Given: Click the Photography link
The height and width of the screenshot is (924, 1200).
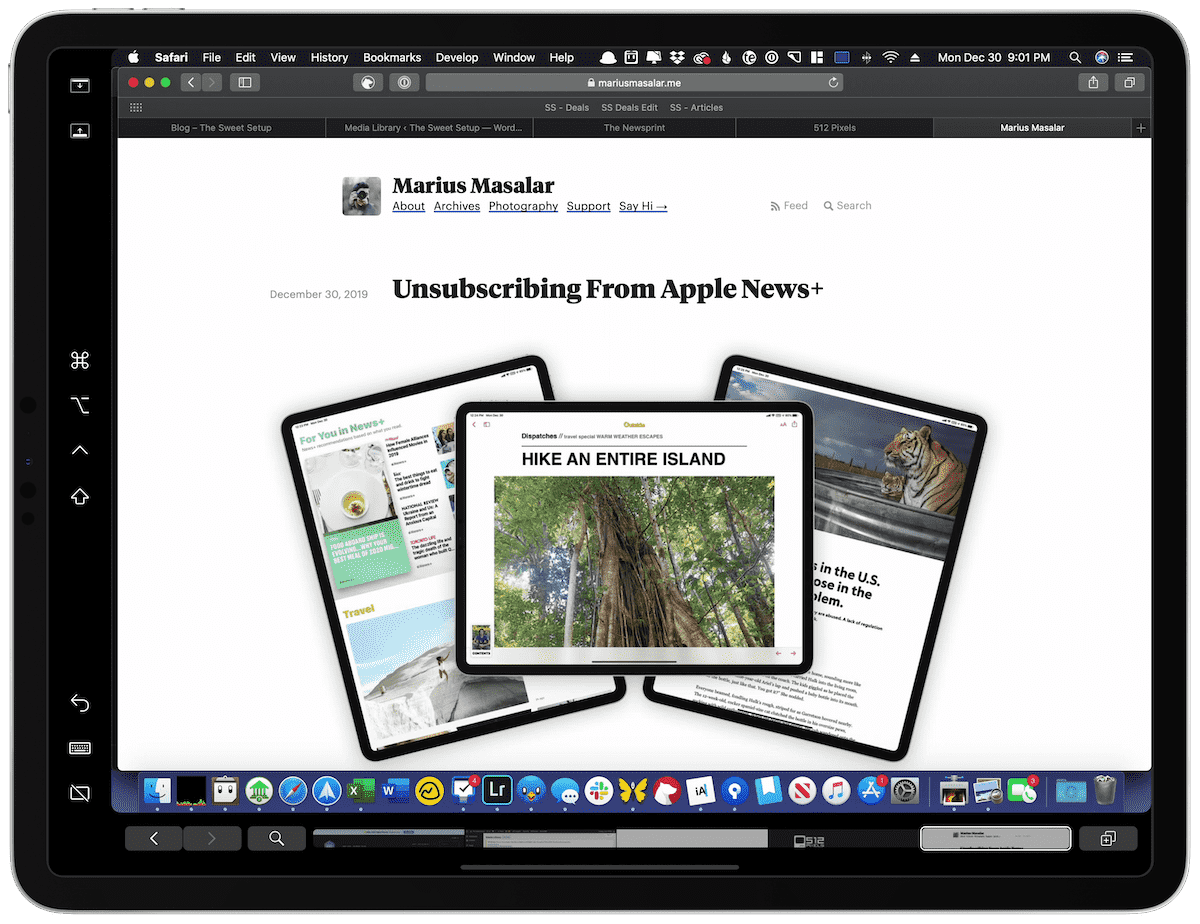Looking at the screenshot, I should [523, 206].
